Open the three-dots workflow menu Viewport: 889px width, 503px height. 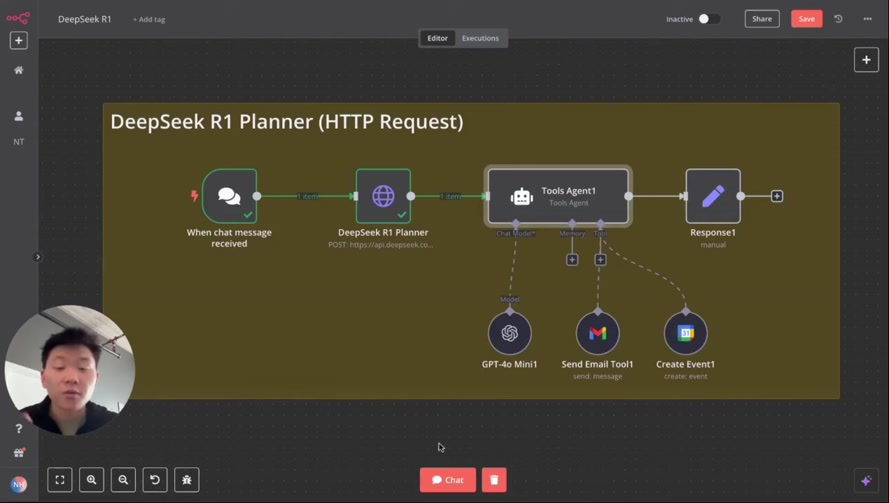[x=867, y=19]
